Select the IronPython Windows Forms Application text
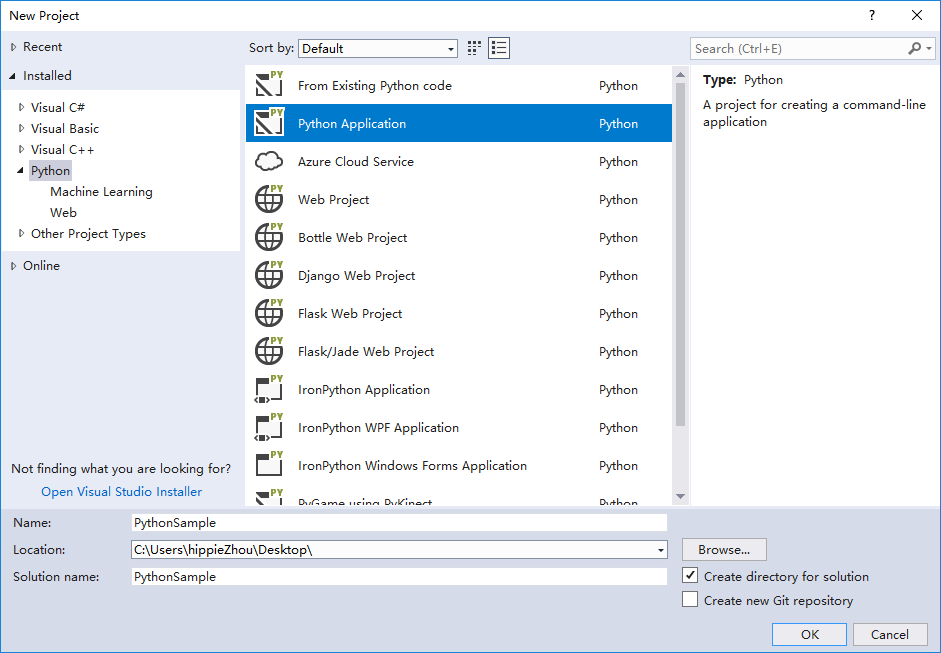 (412, 466)
